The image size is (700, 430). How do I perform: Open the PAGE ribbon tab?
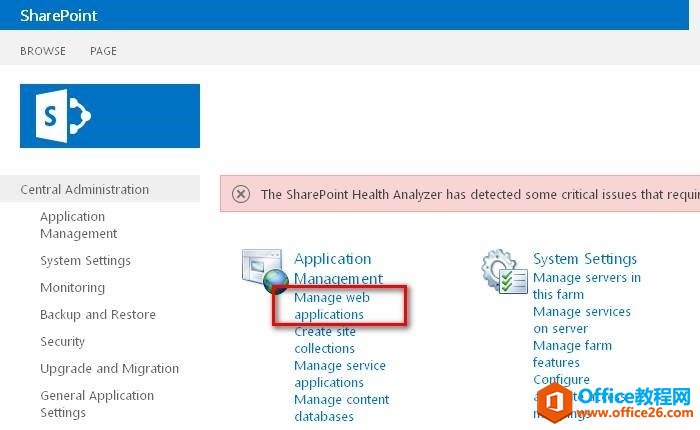point(104,51)
